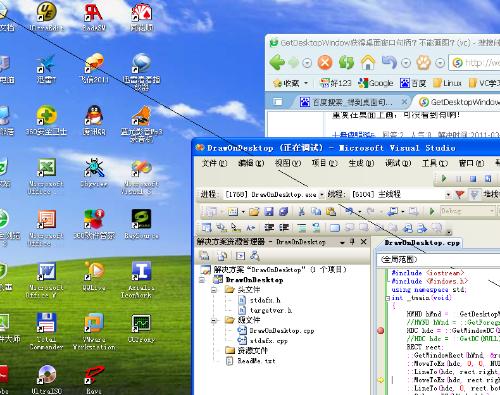This screenshot has height=395, width=500.
Task: Open the 调试(D) menu in Visual Studio
Action: [398, 163]
